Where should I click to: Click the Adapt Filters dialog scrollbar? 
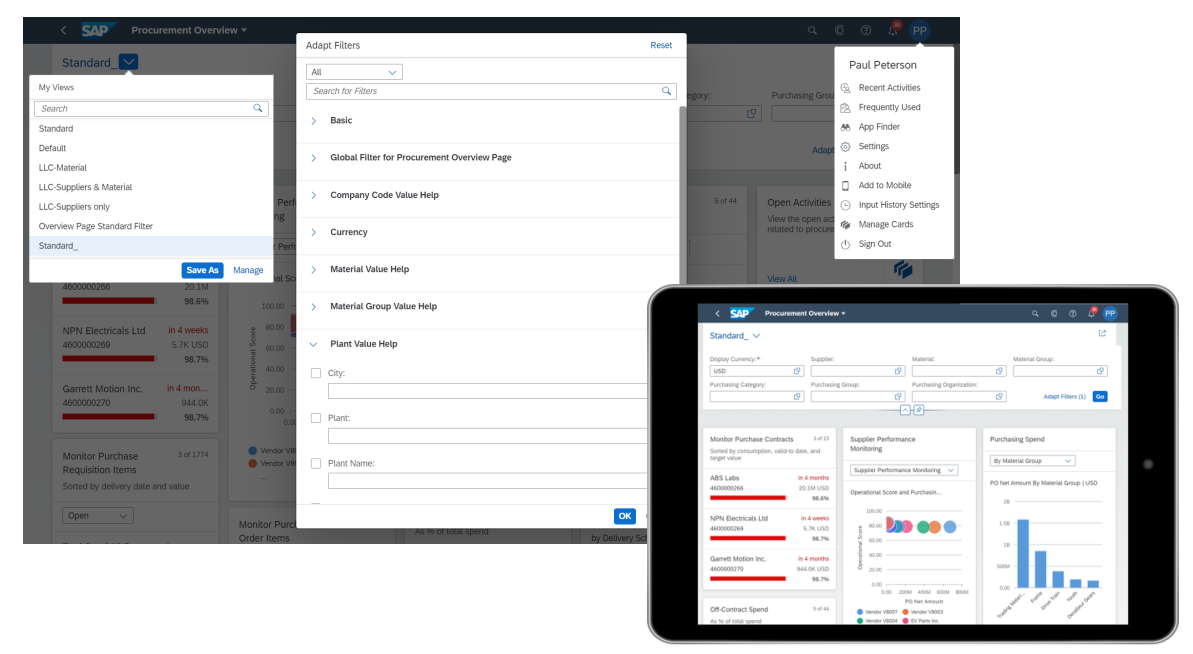[x=683, y=200]
